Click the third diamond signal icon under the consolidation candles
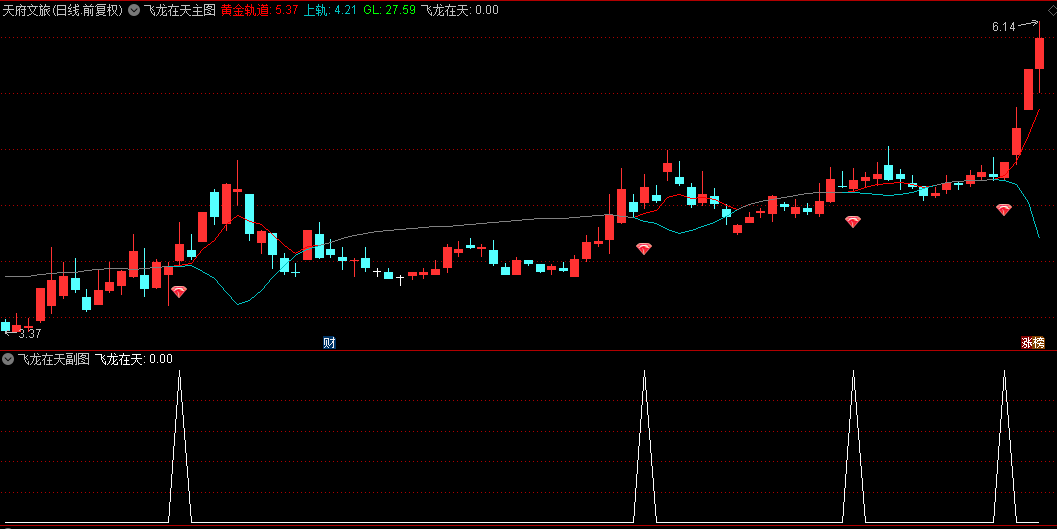The image size is (1057, 529). pos(853,221)
